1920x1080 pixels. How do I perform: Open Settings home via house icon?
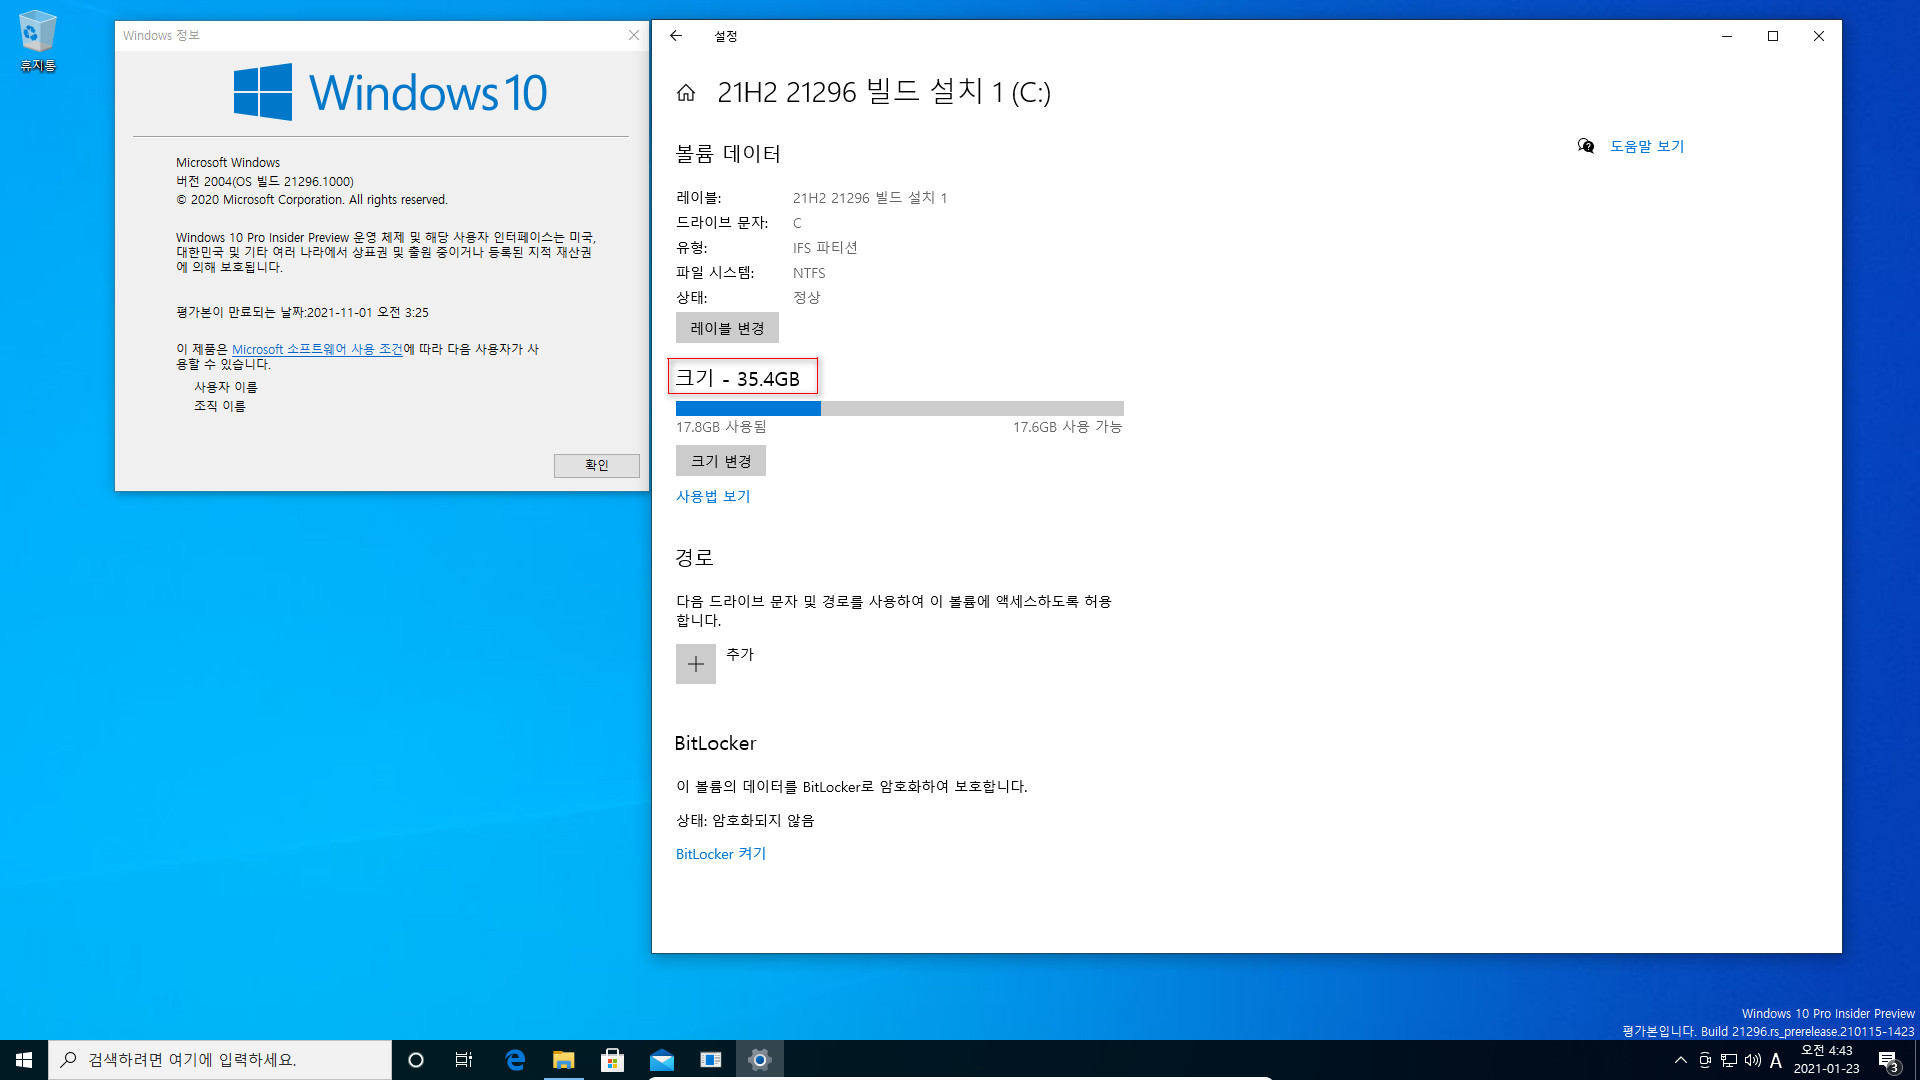tap(686, 93)
